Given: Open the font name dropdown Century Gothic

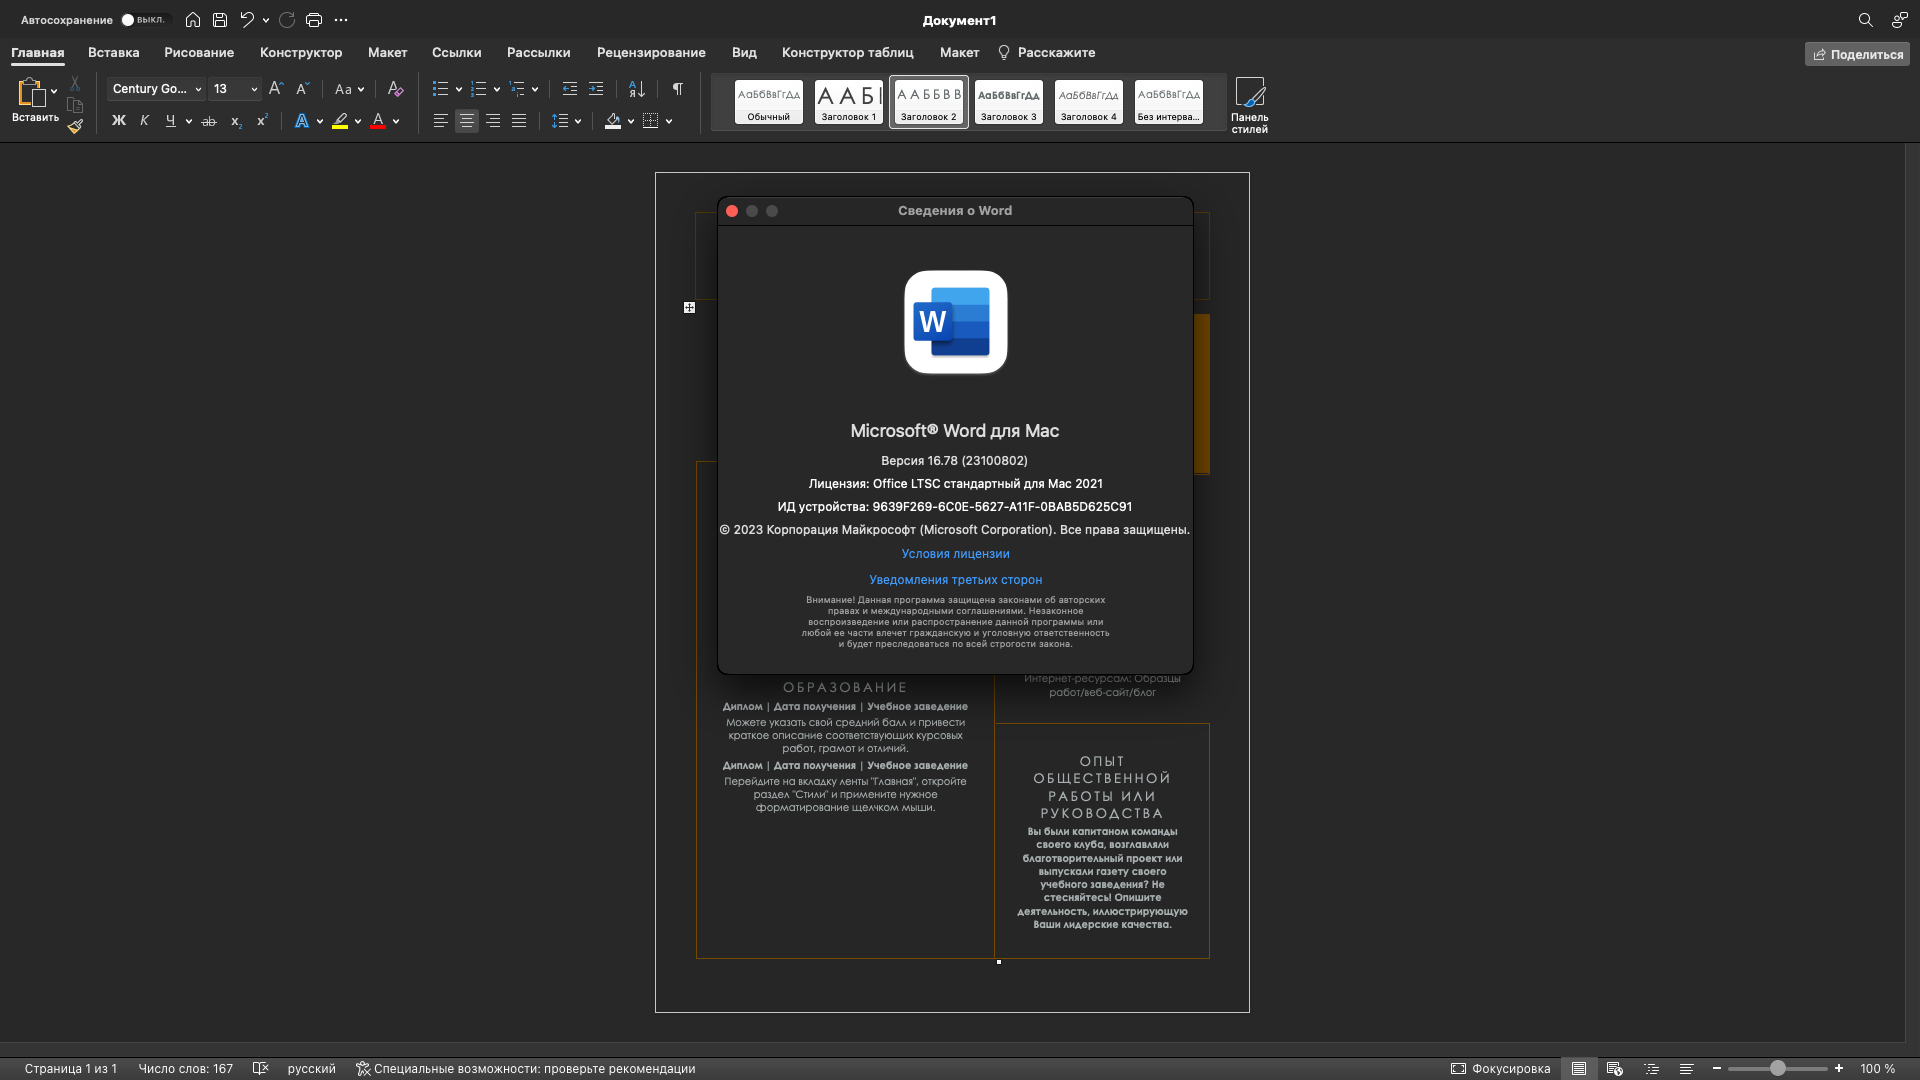Looking at the screenshot, I should coord(156,89).
